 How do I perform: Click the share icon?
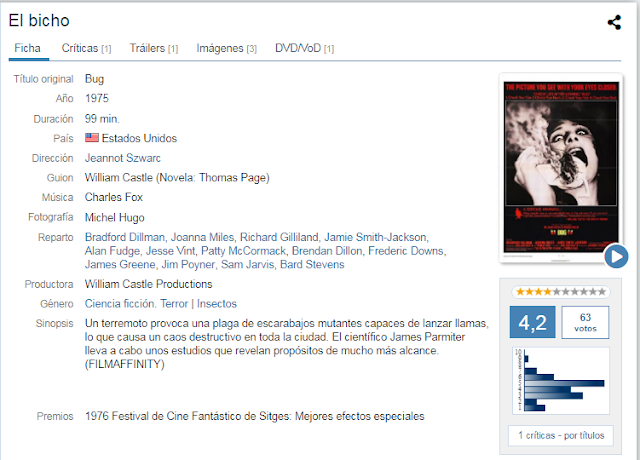pyautogui.click(x=614, y=22)
